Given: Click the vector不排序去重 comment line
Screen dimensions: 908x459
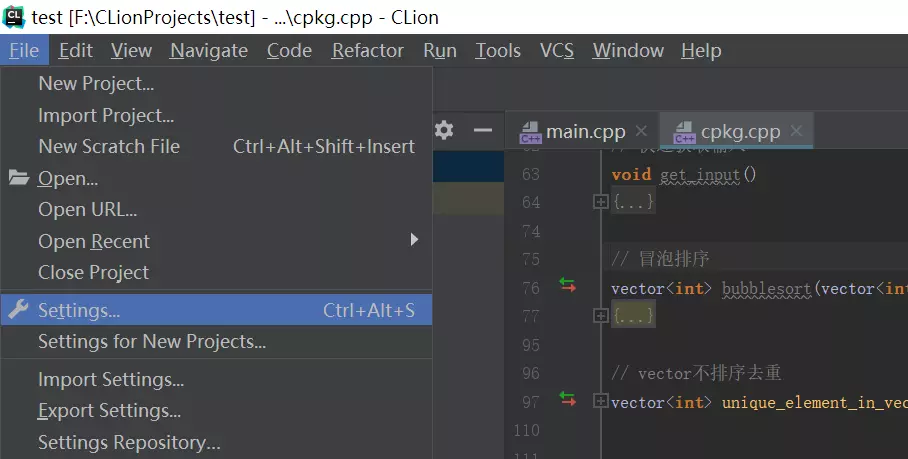Looking at the screenshot, I should click(696, 373).
